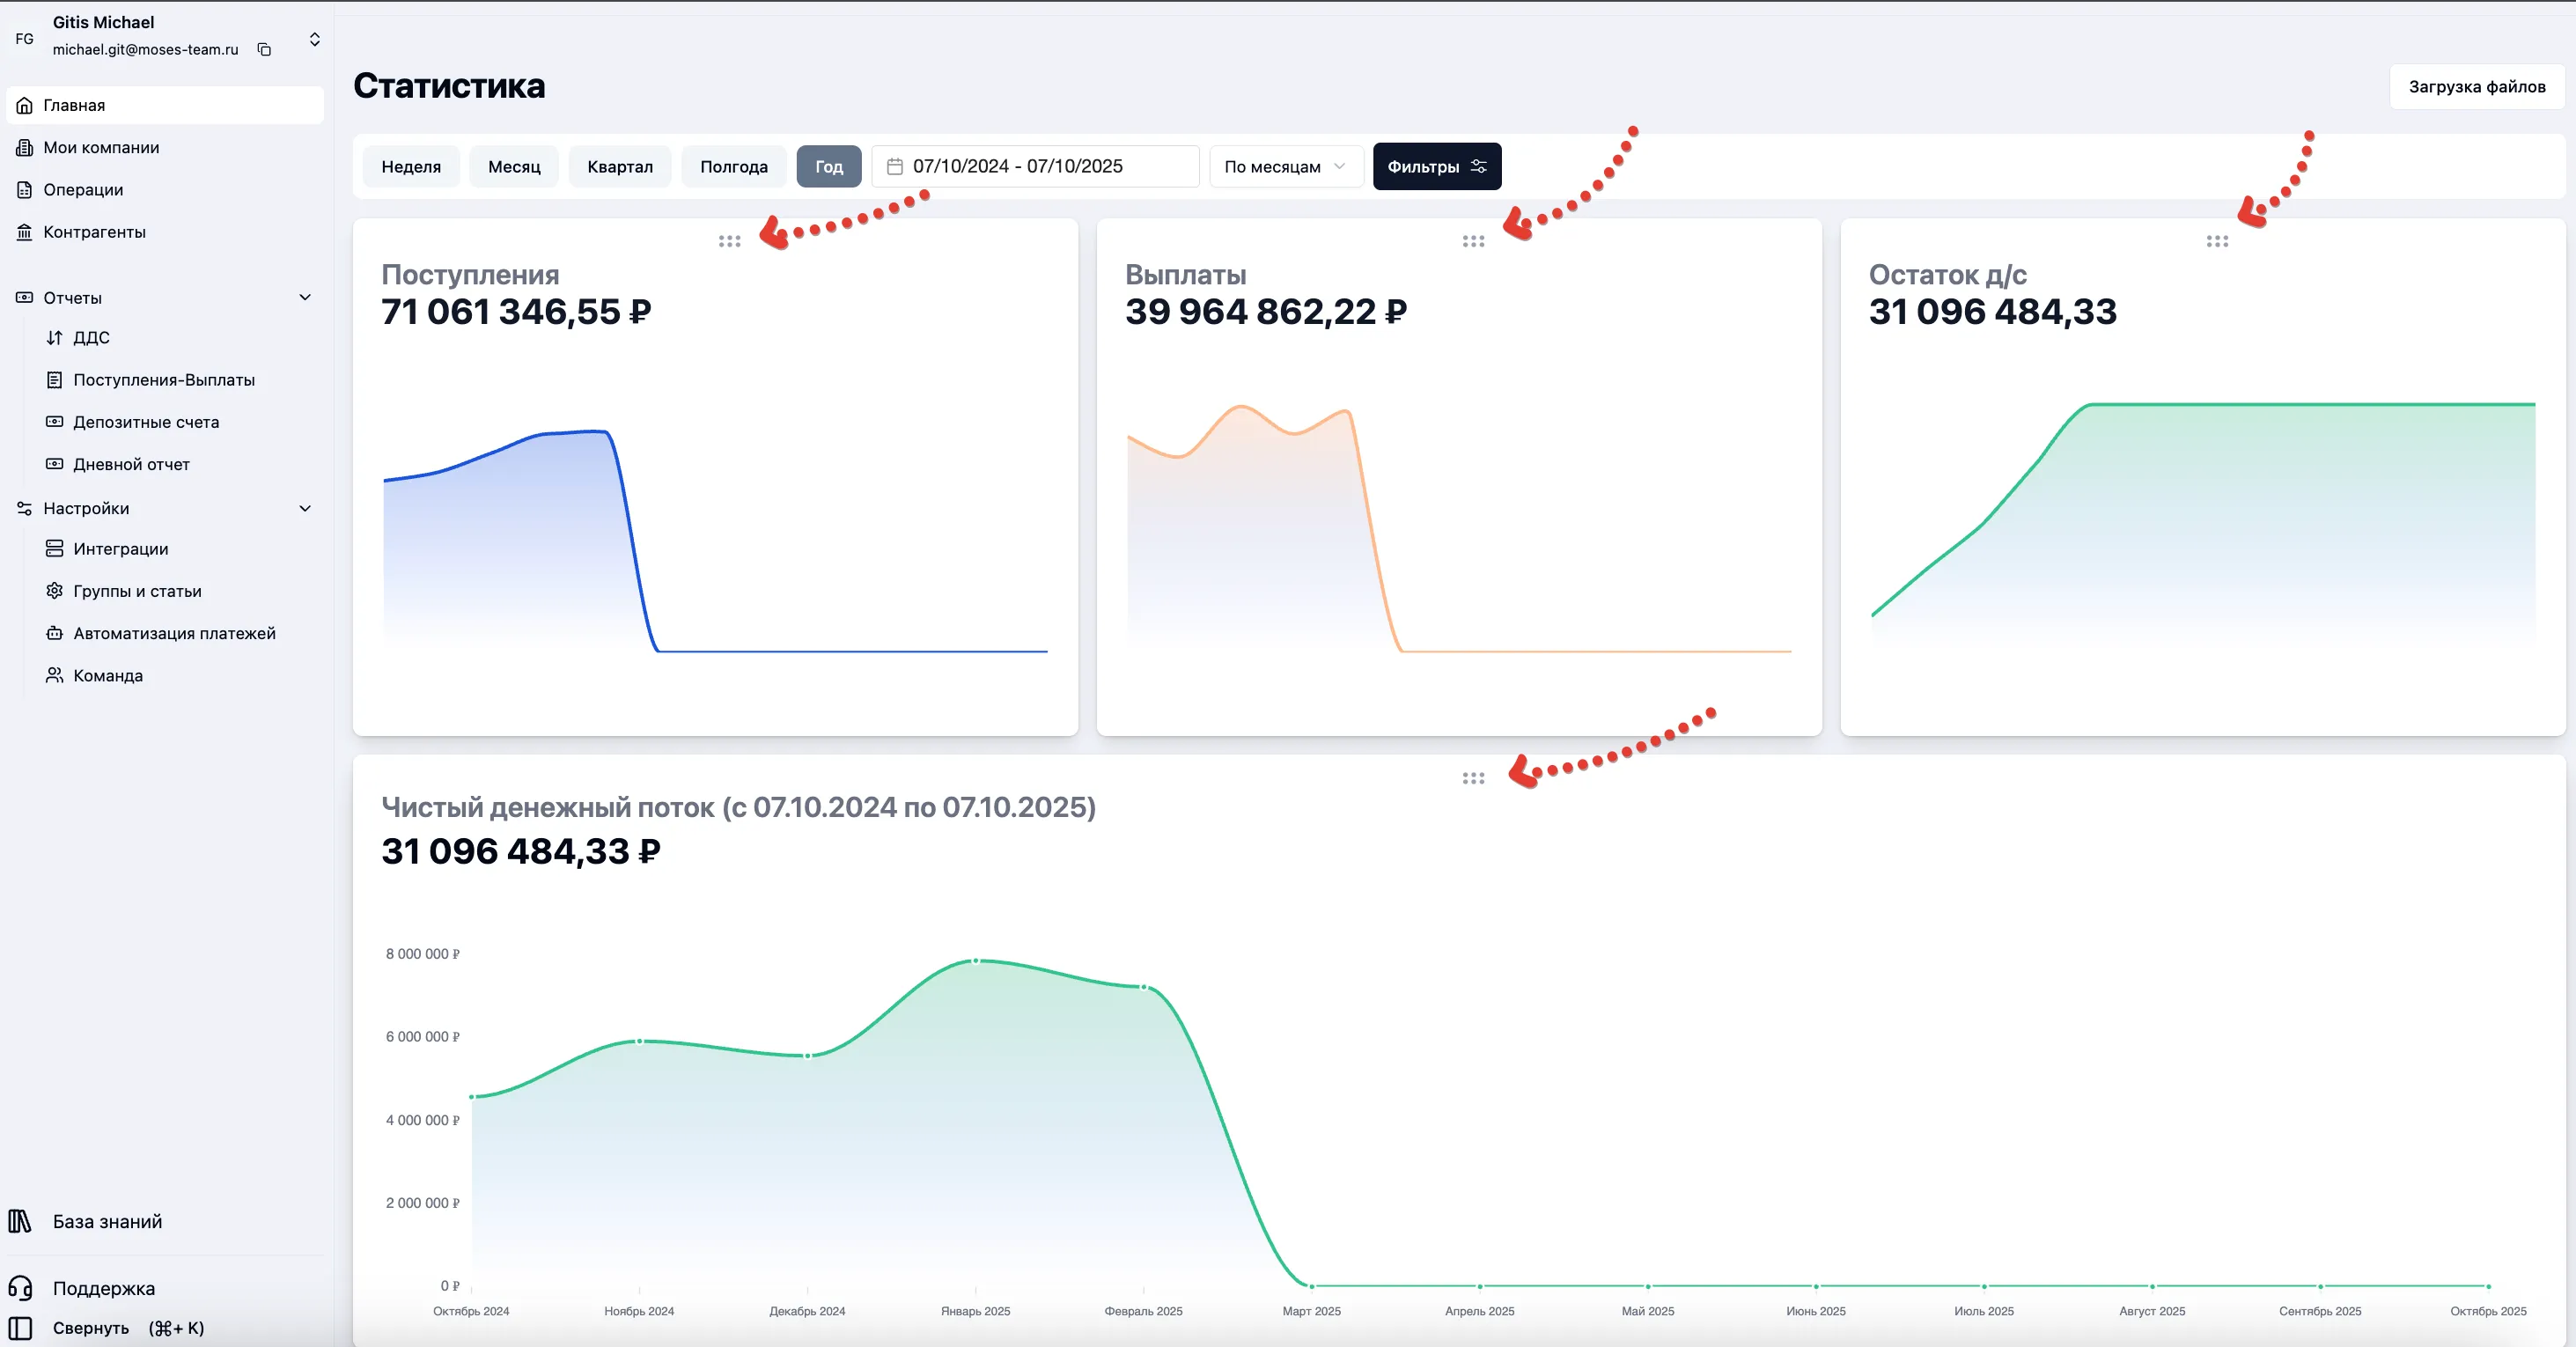Click the arrows icon beside ДДС
Screen dimensions: 2576x1347
(x=54, y=337)
